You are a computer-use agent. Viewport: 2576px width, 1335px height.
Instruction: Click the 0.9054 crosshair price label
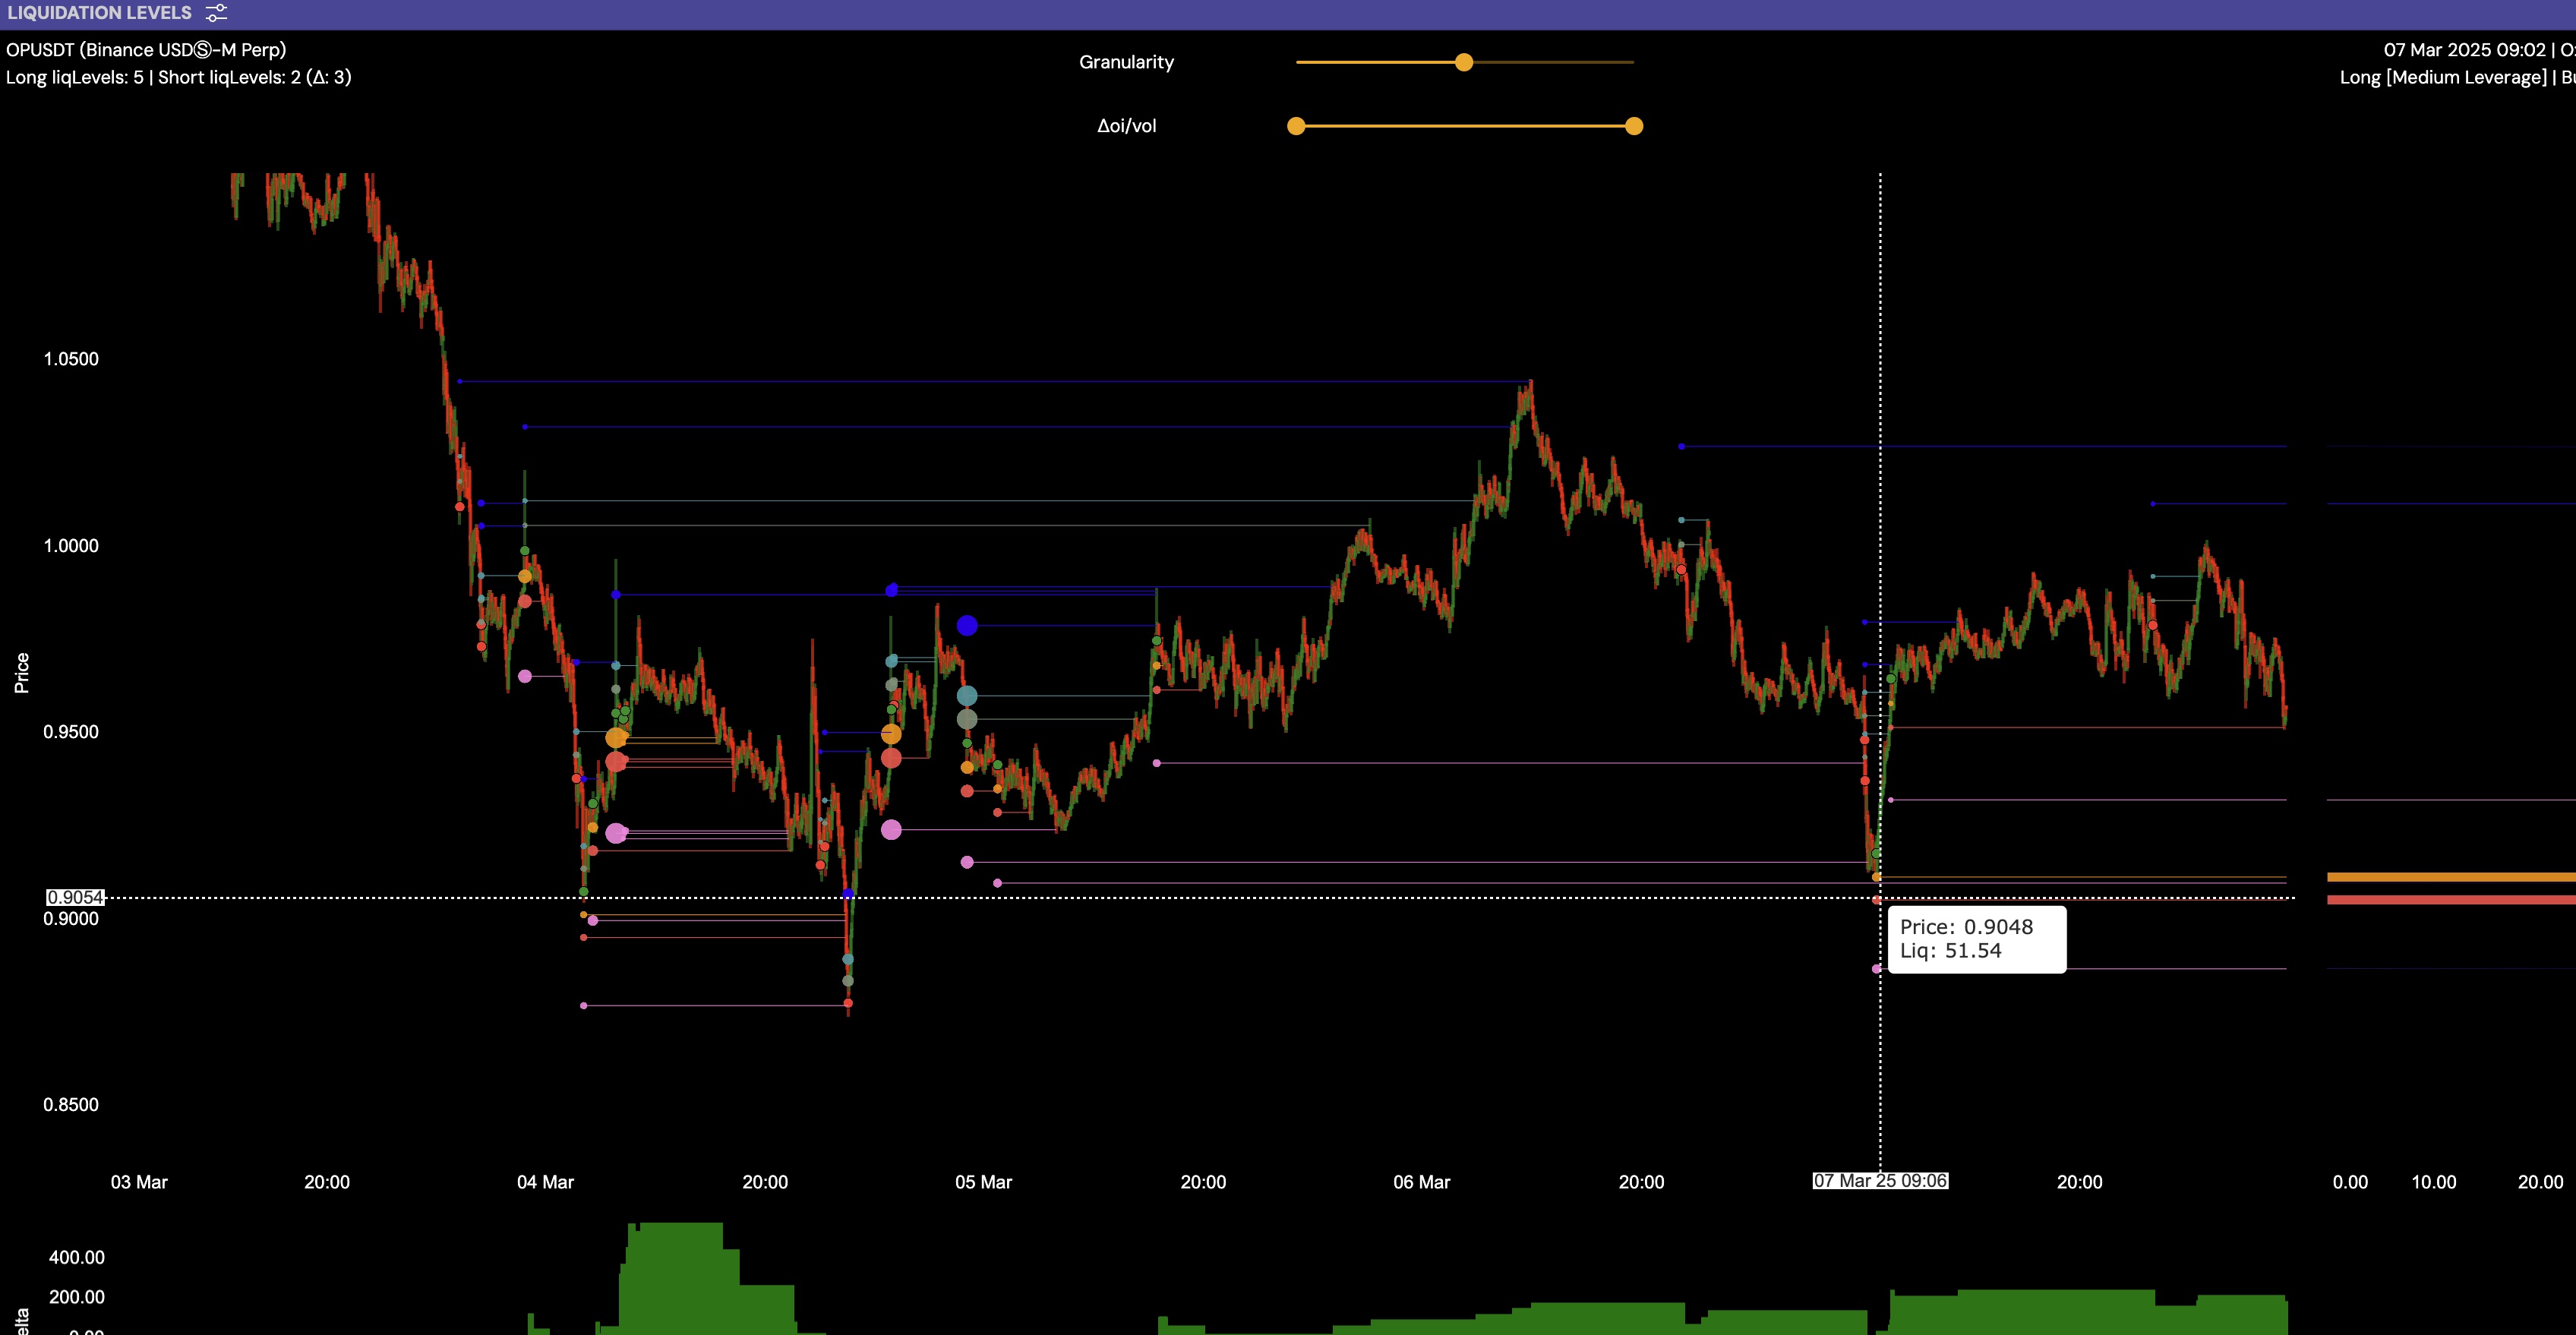(x=76, y=898)
